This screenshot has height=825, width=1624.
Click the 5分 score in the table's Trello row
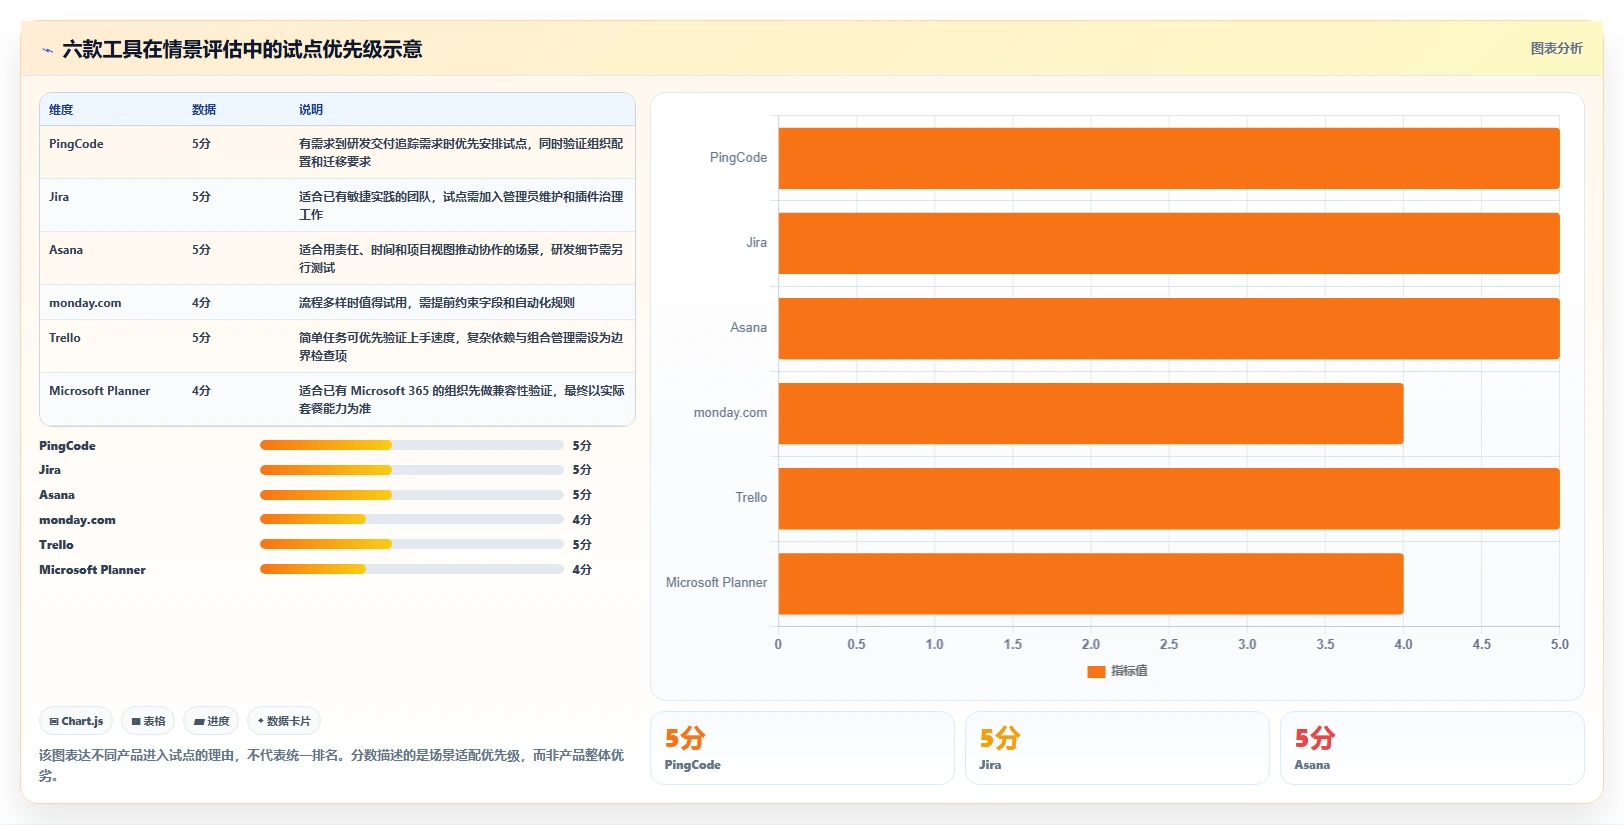click(201, 338)
